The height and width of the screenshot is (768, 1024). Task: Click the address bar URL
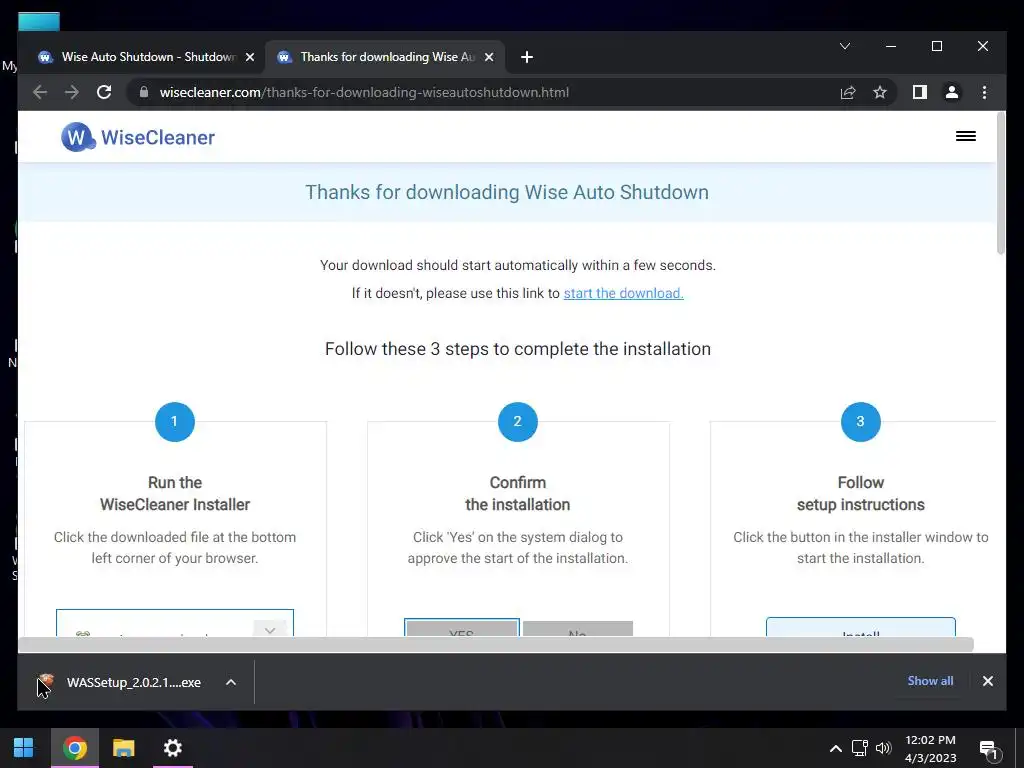(x=364, y=92)
